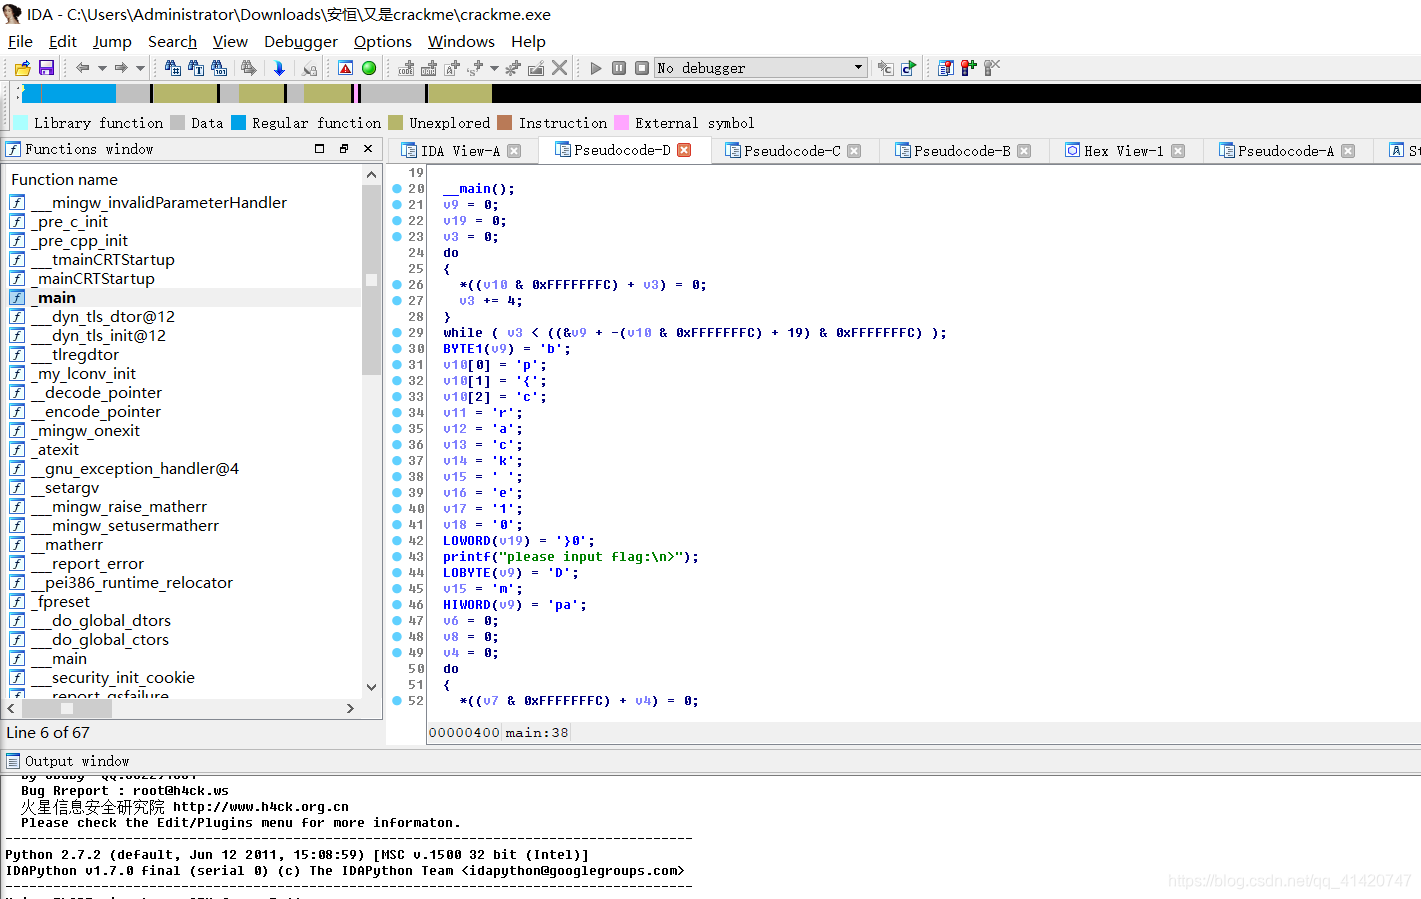The height and width of the screenshot is (899, 1421).
Task: Open the Options menu
Action: click(383, 41)
